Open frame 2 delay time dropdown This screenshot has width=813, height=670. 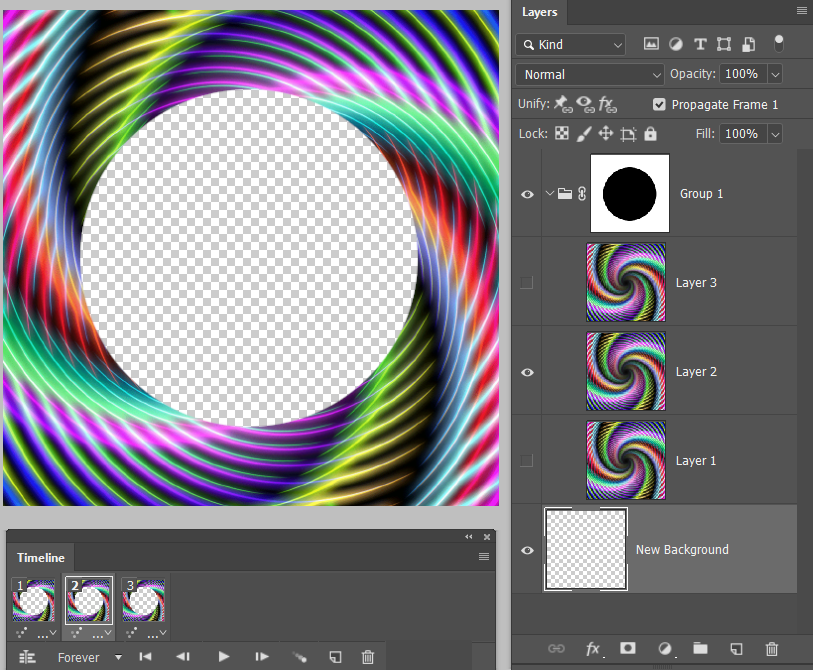tap(103, 634)
